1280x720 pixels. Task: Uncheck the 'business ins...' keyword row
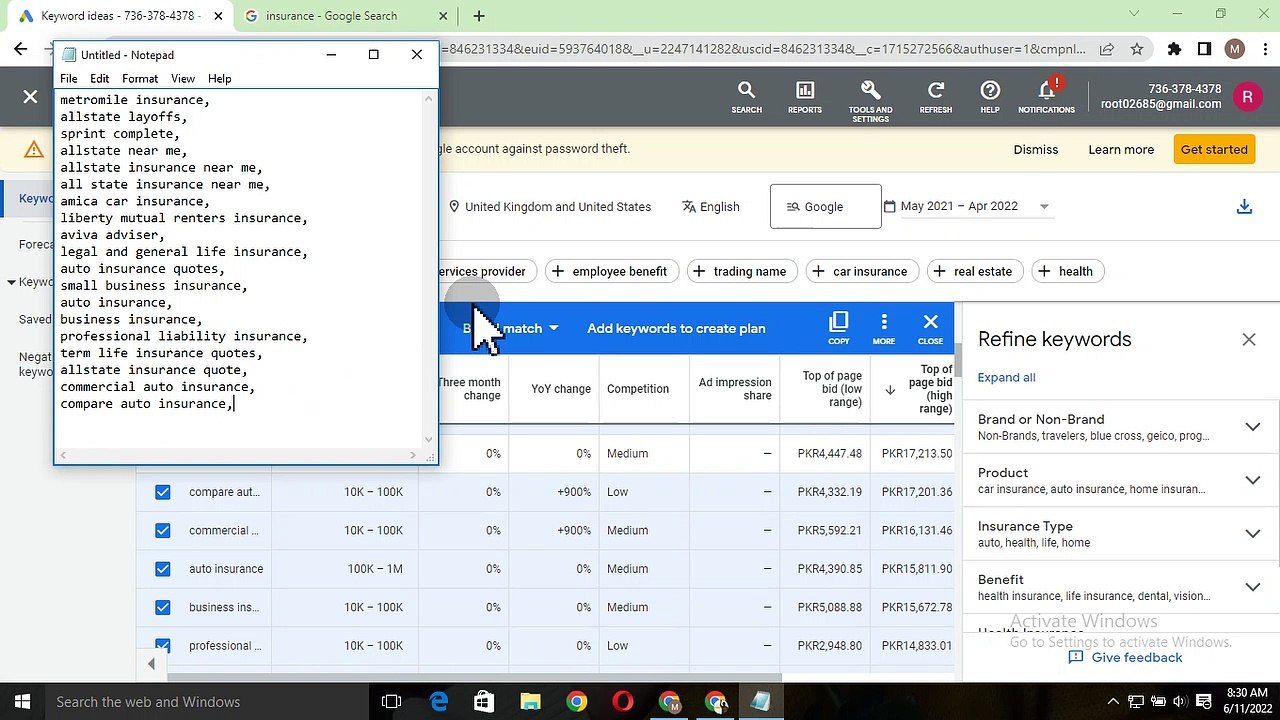[163, 607]
